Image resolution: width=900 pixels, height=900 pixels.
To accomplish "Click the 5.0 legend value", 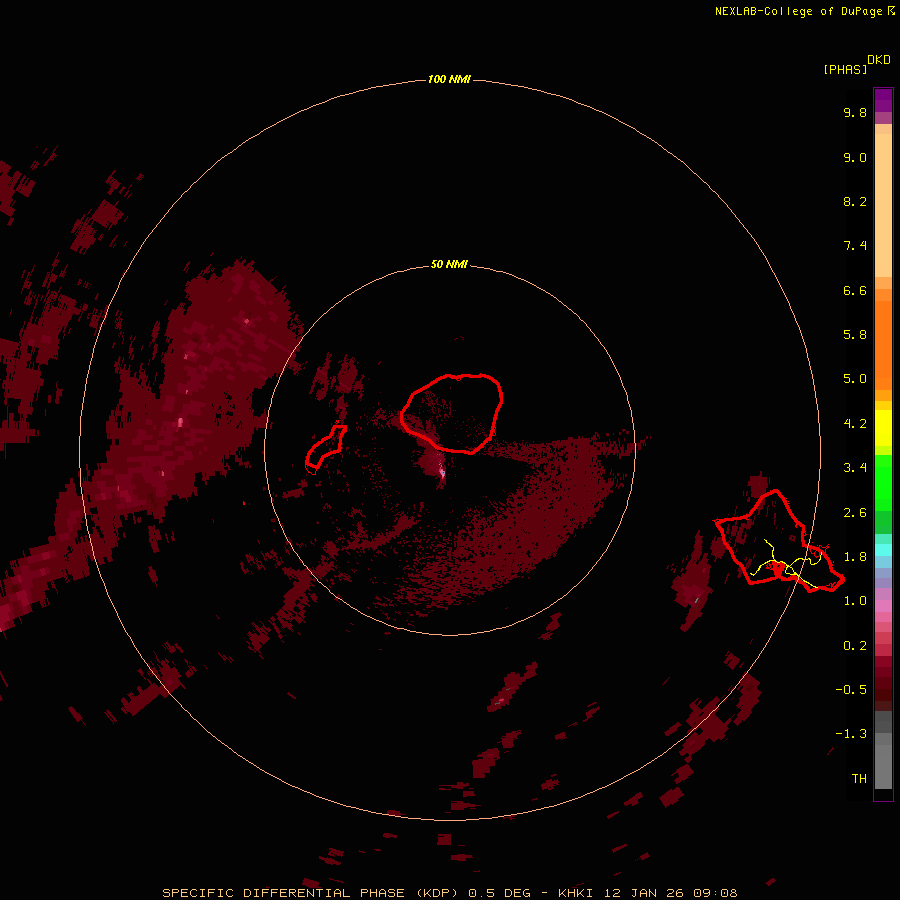I will [855, 379].
